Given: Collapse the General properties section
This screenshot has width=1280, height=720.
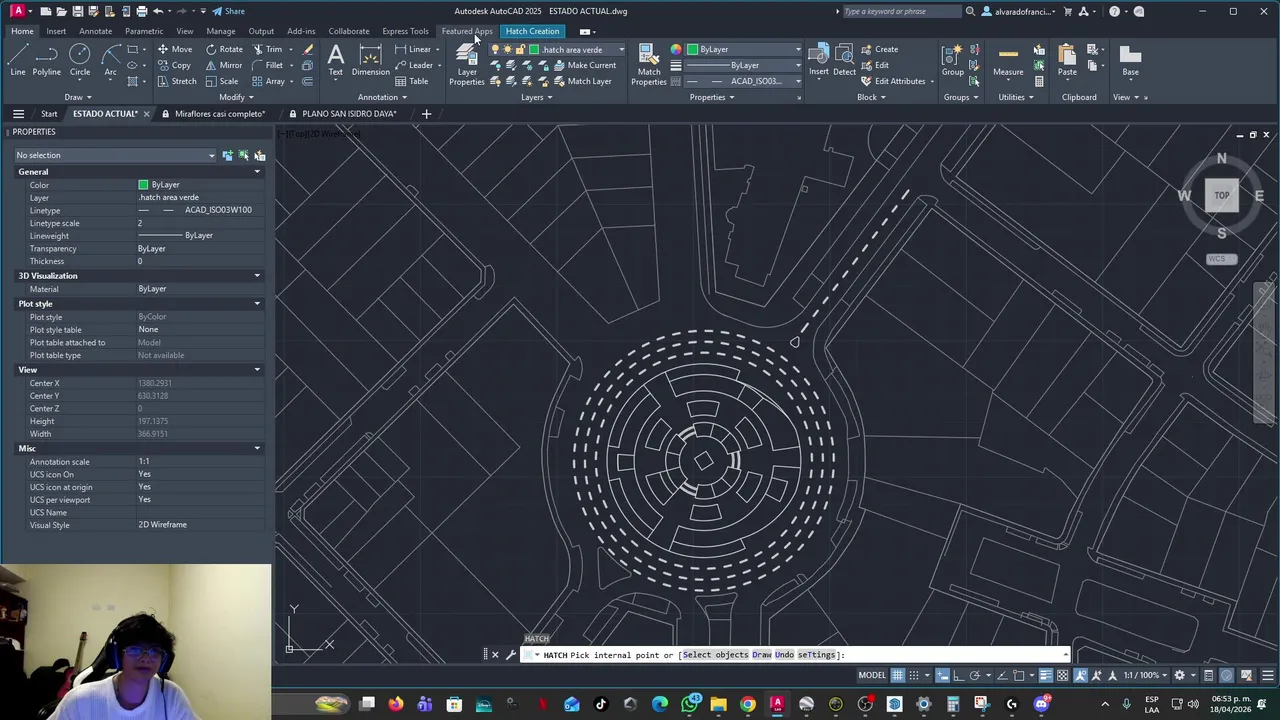Looking at the screenshot, I should (x=257, y=172).
